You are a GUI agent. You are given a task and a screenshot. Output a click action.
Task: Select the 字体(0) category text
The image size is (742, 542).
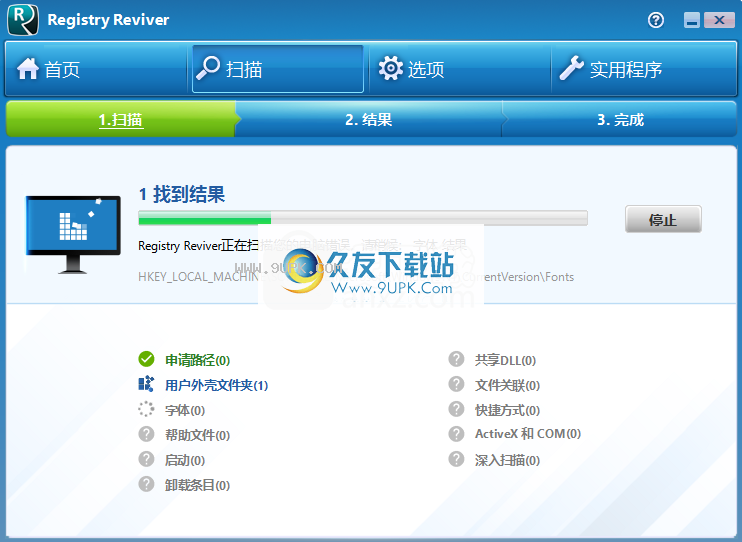185,410
